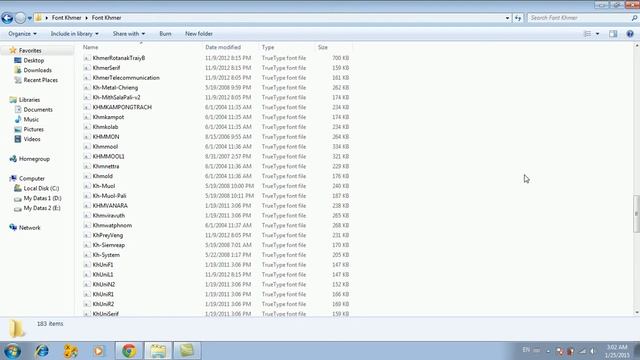Click the KhmerSerif file icon
The image size is (640, 360).
pos(87,68)
